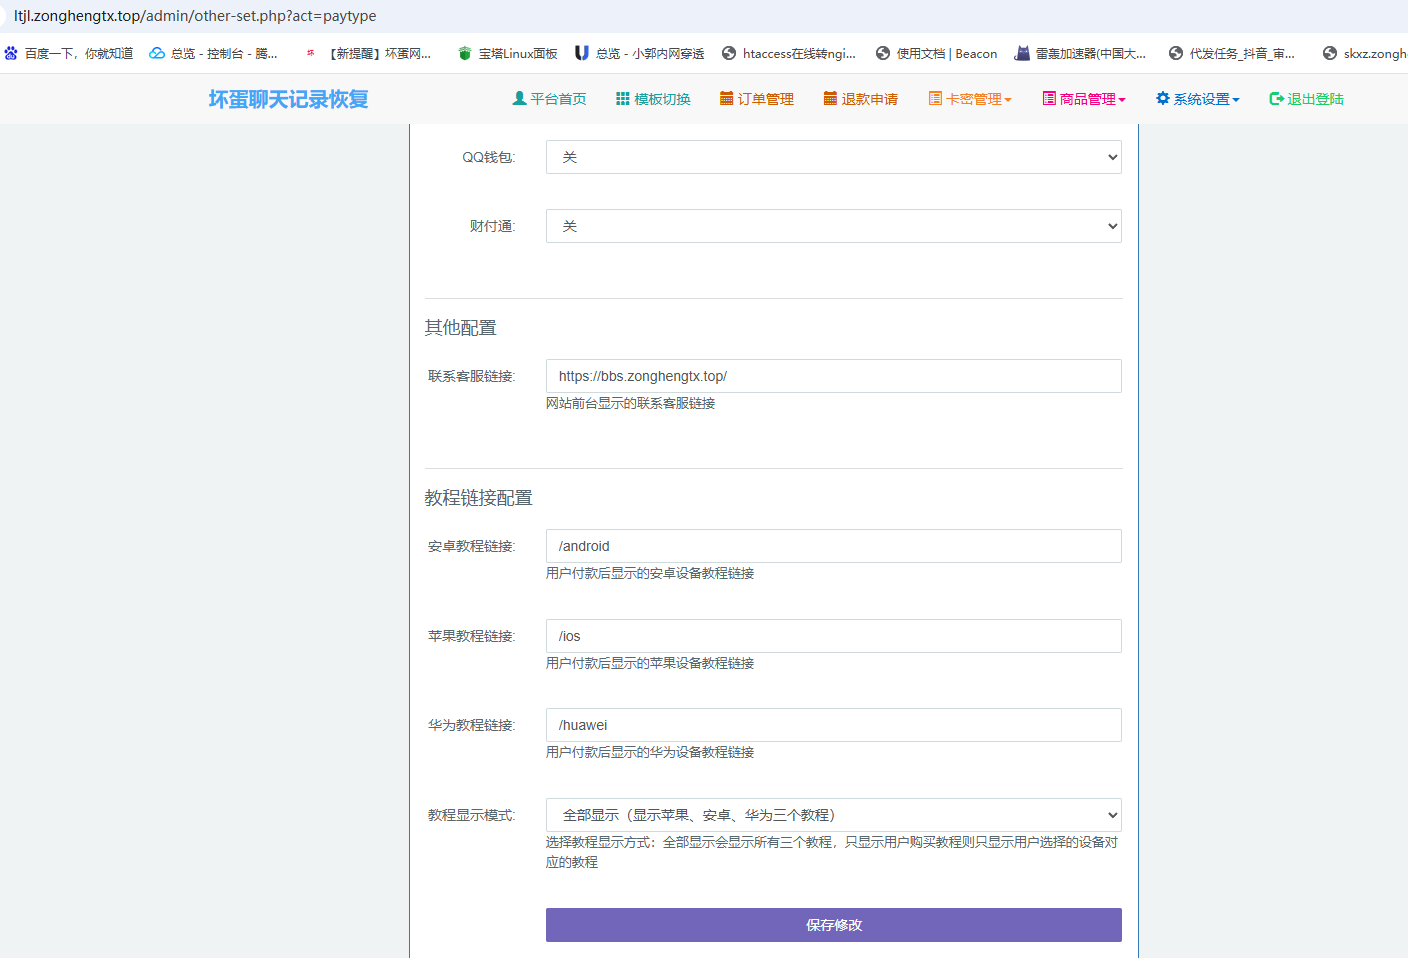Open the 卡密管理 menu

tap(970, 99)
